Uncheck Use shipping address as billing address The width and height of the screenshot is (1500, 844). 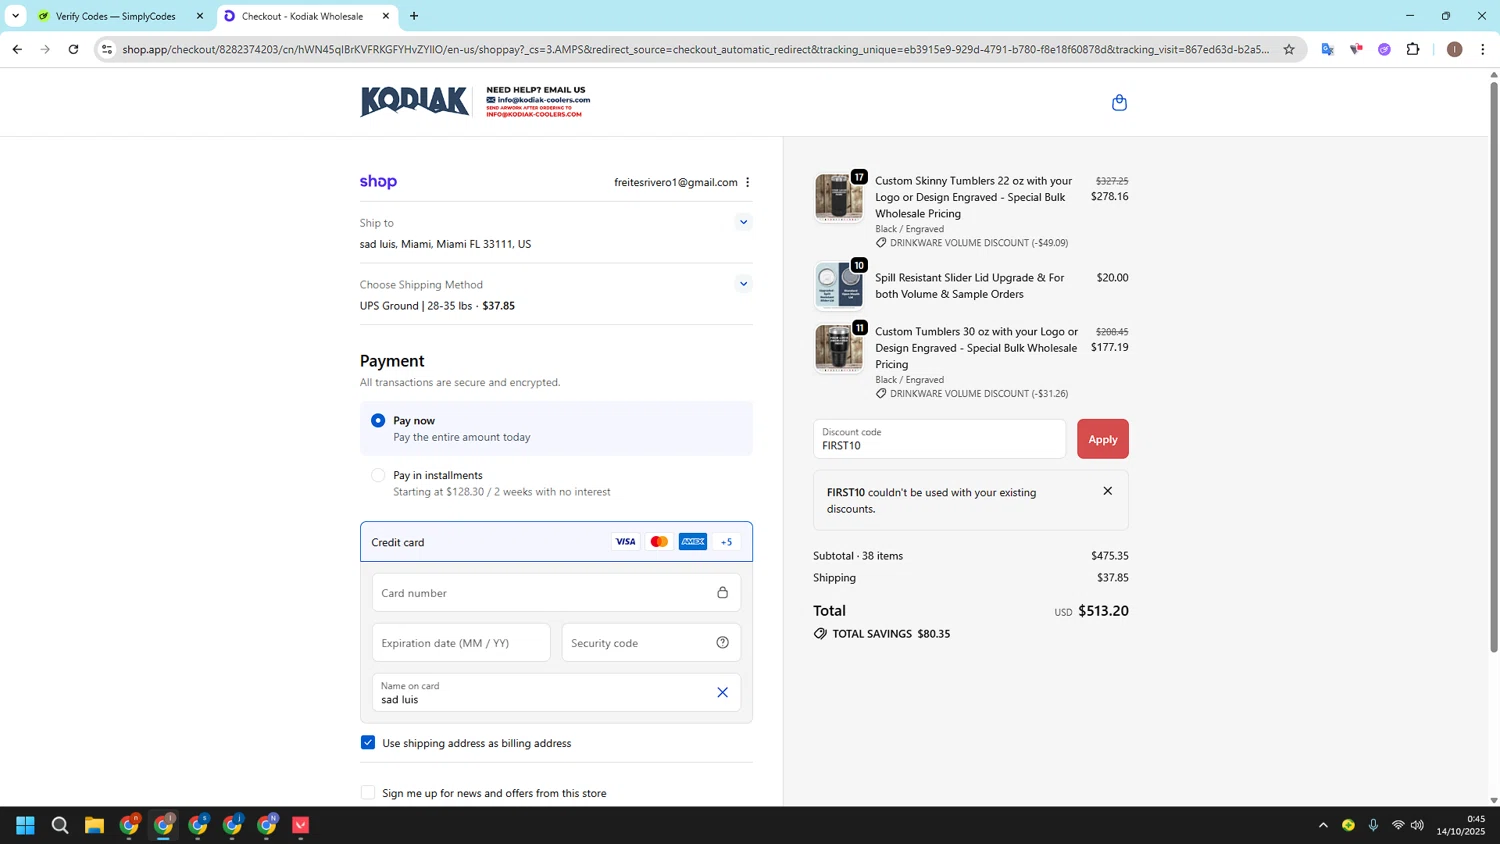368,742
